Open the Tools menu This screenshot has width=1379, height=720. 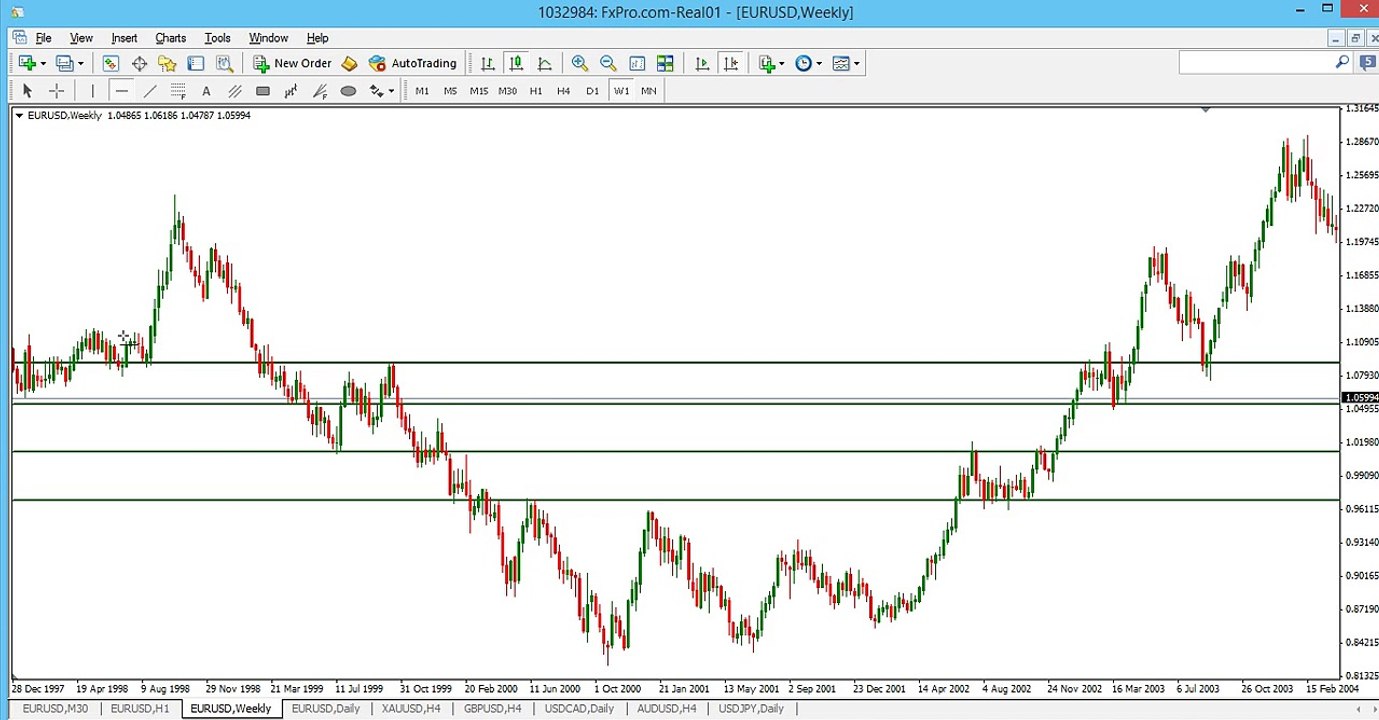click(x=217, y=38)
